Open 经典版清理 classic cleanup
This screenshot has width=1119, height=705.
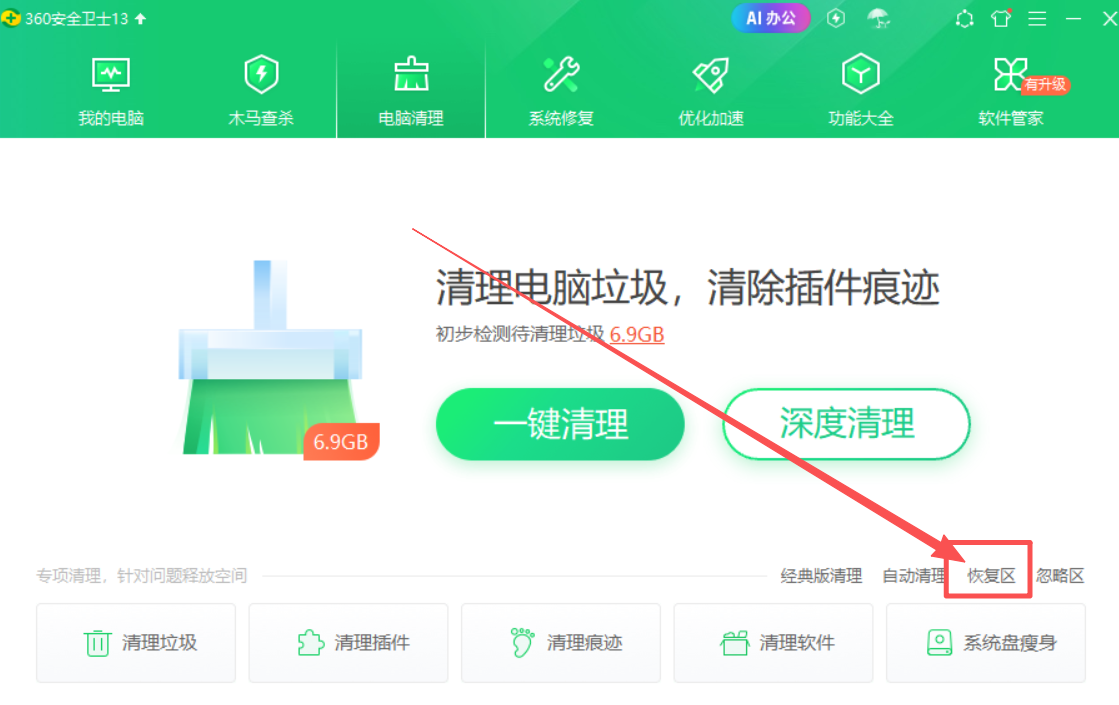pos(821,576)
